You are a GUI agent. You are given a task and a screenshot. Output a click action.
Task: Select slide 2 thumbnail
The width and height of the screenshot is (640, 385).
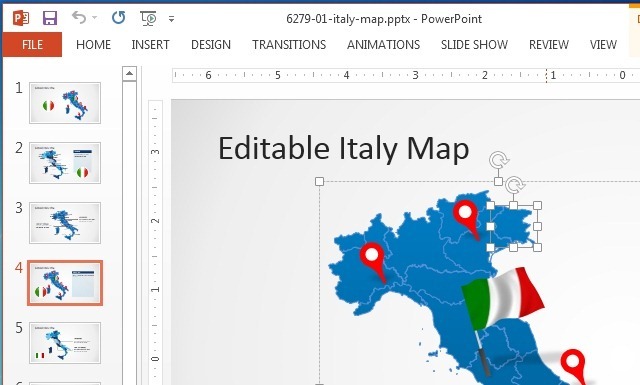(x=65, y=163)
